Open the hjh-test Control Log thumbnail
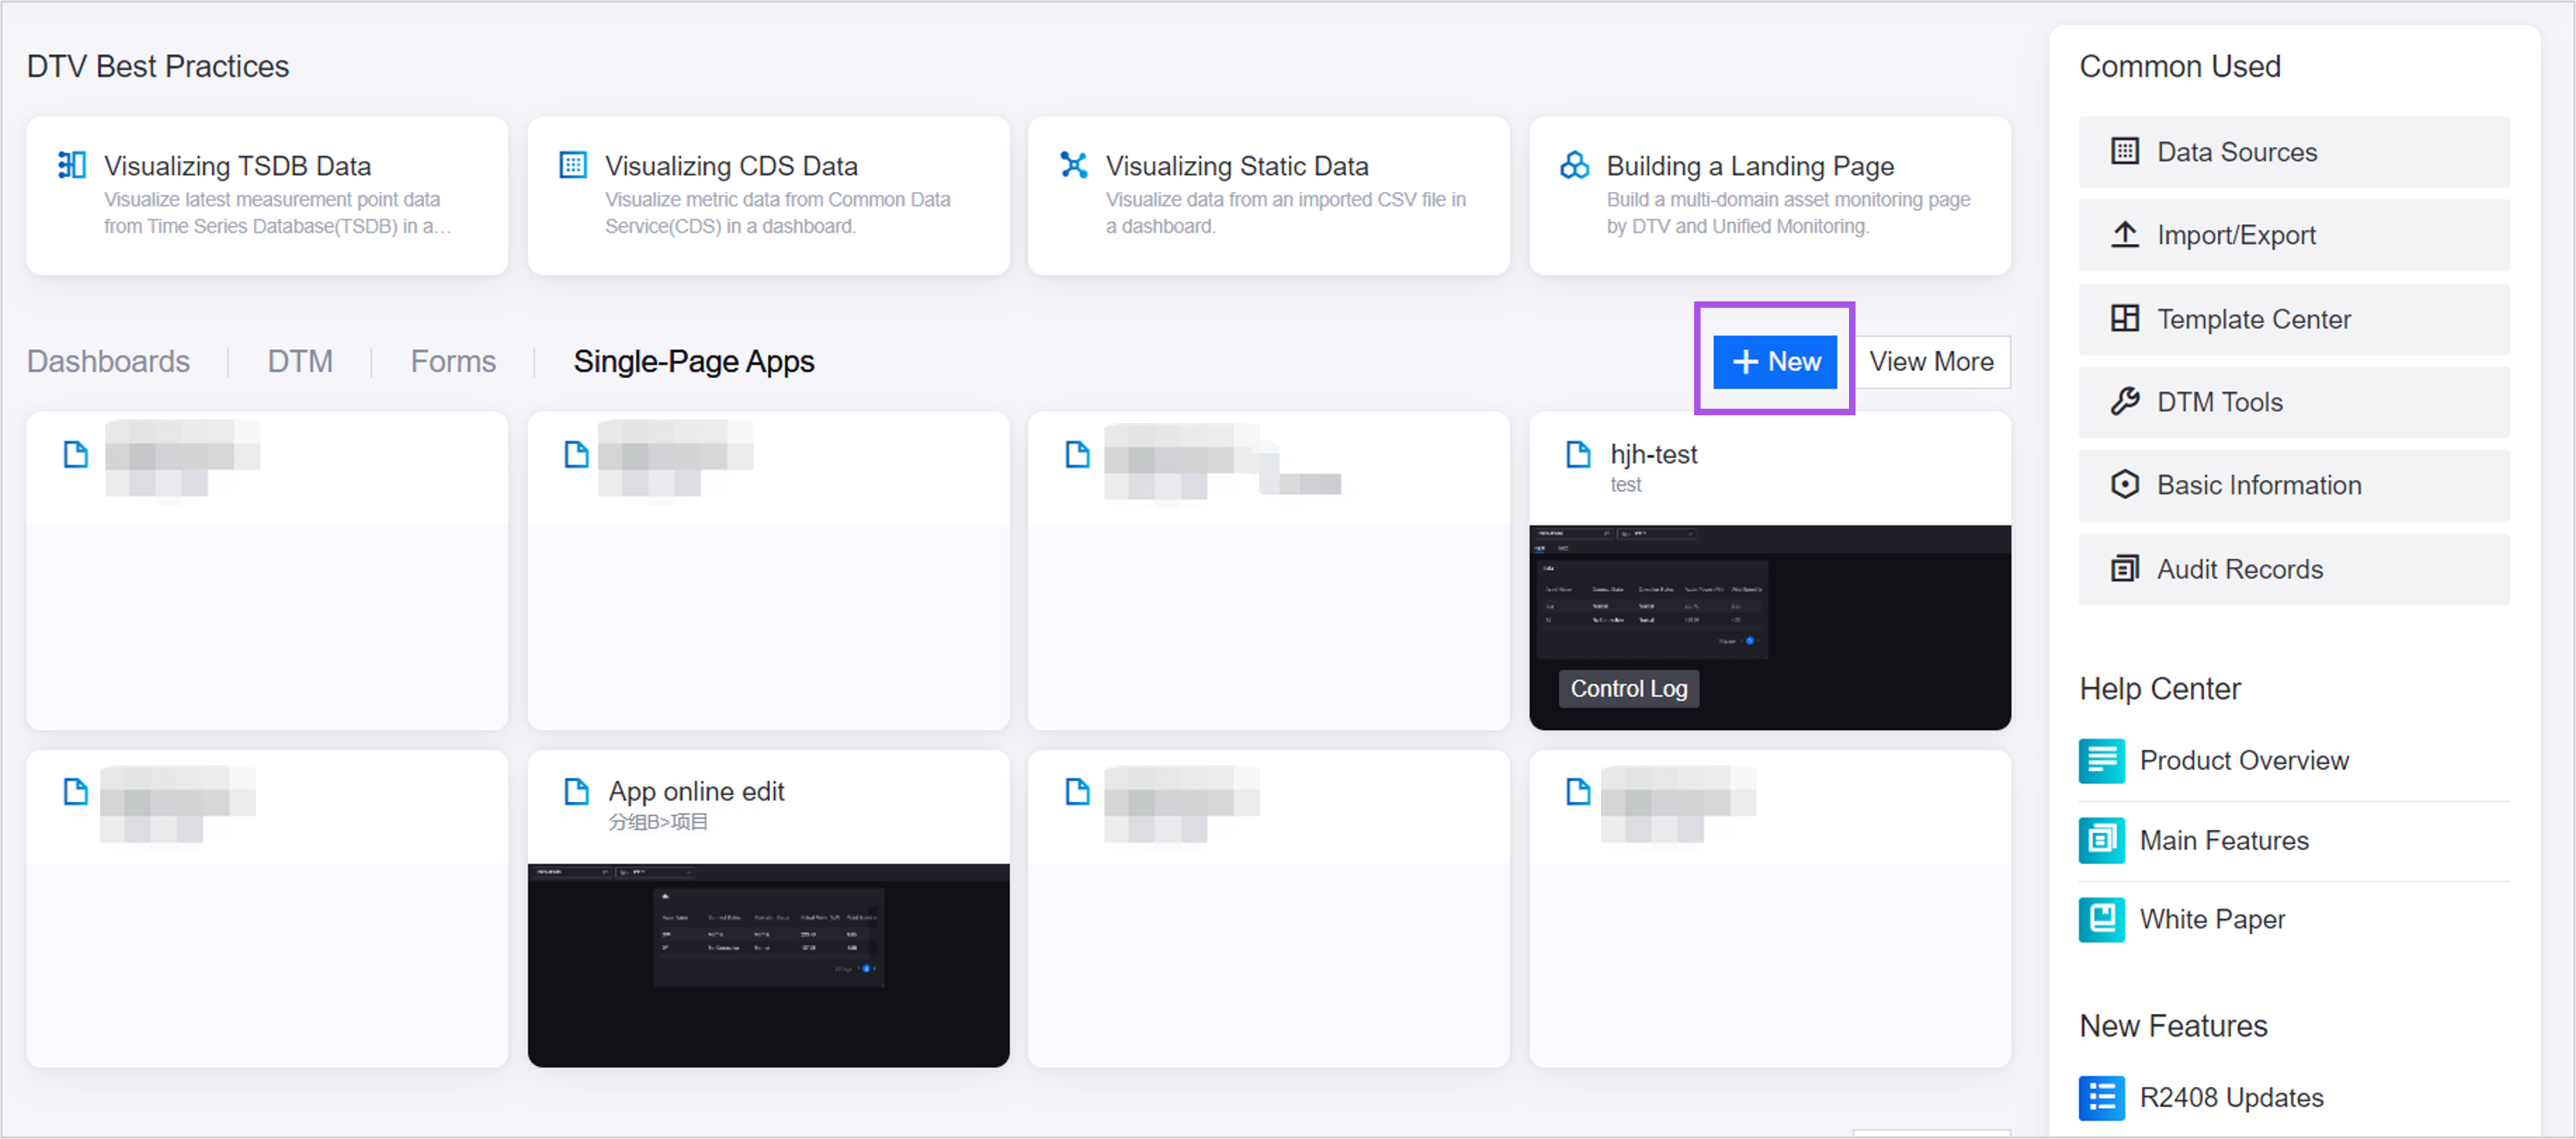Viewport: 2576px width, 1139px height. click(x=1769, y=627)
